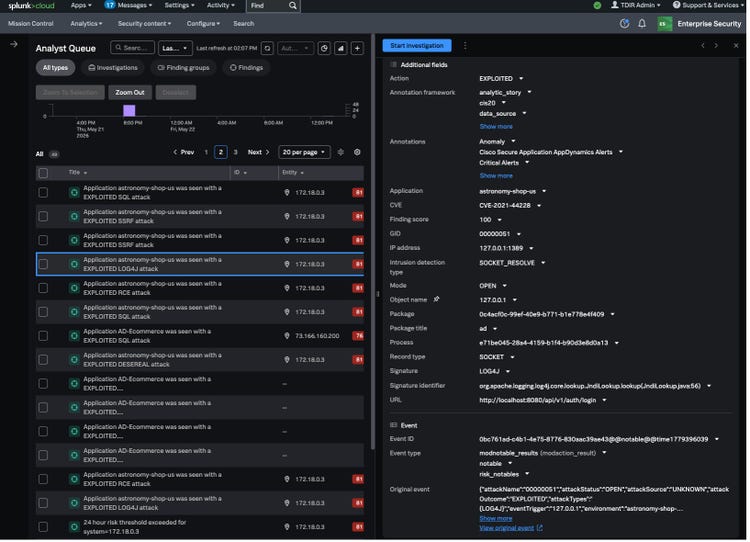Image resolution: width=750 pixels, height=542 pixels.
Task: Click status icon of EXPLOITED DESEREAL row
Action: (x=75, y=360)
